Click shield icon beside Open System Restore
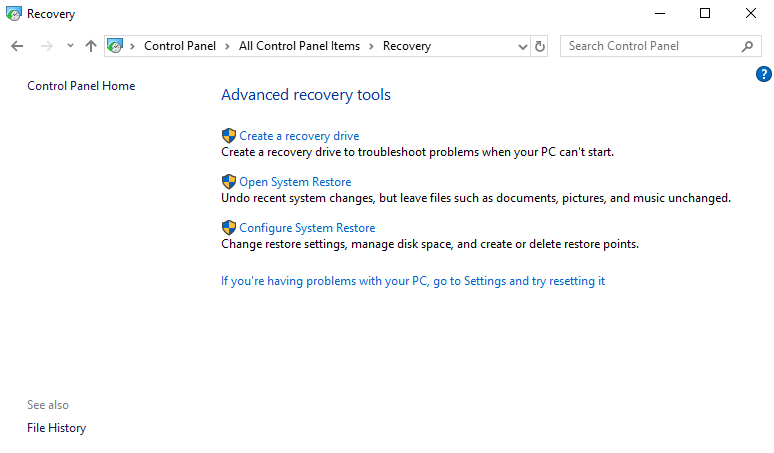This screenshot has width=774, height=453. (x=228, y=182)
